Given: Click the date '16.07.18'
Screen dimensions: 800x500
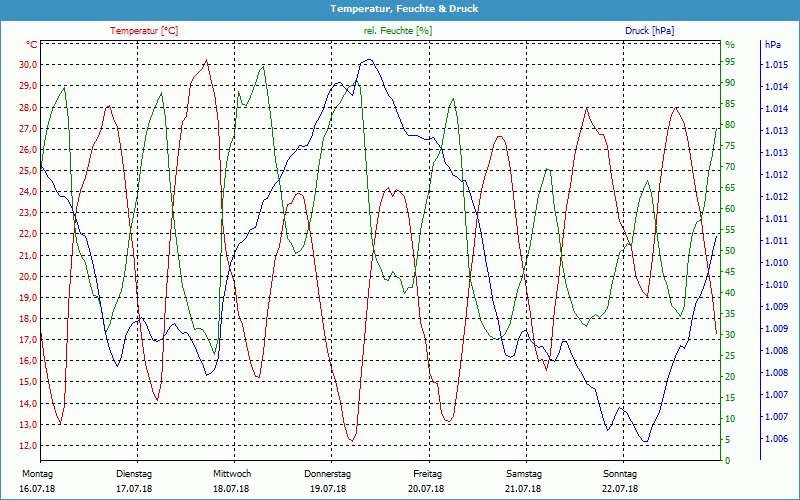Looking at the screenshot, I should pyautogui.click(x=37, y=489).
